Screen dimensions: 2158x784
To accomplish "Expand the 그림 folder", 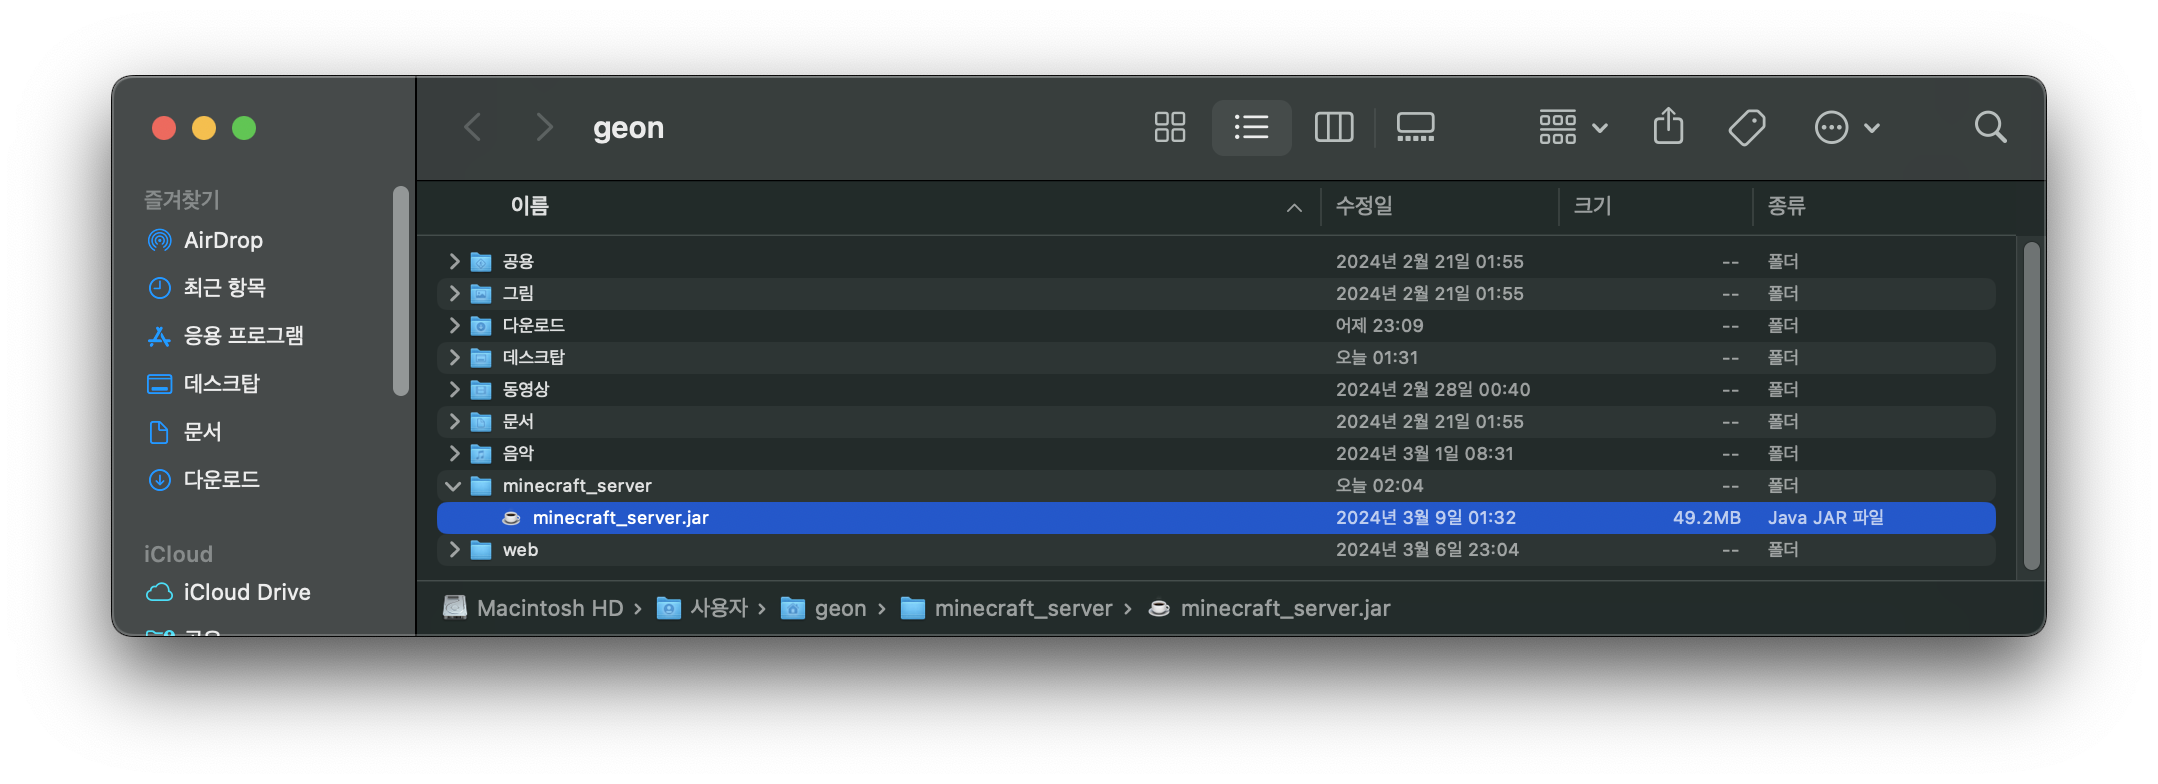I will coord(454,293).
